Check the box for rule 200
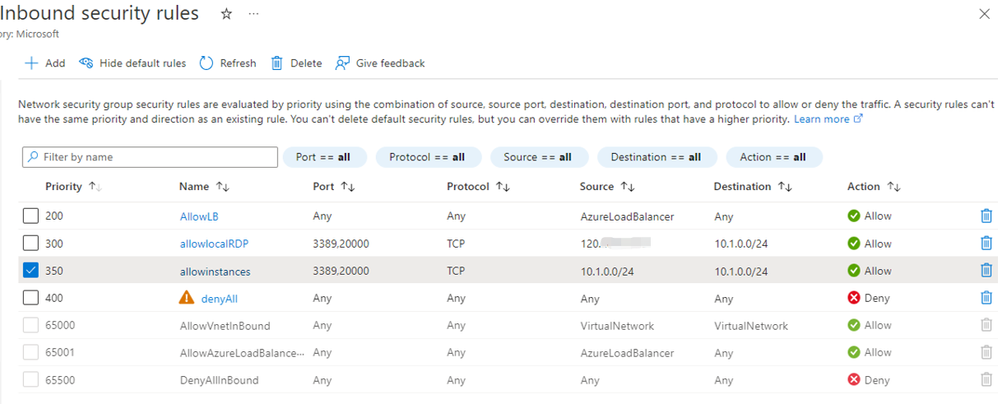Image resolution: width=998 pixels, height=404 pixels. [31, 216]
